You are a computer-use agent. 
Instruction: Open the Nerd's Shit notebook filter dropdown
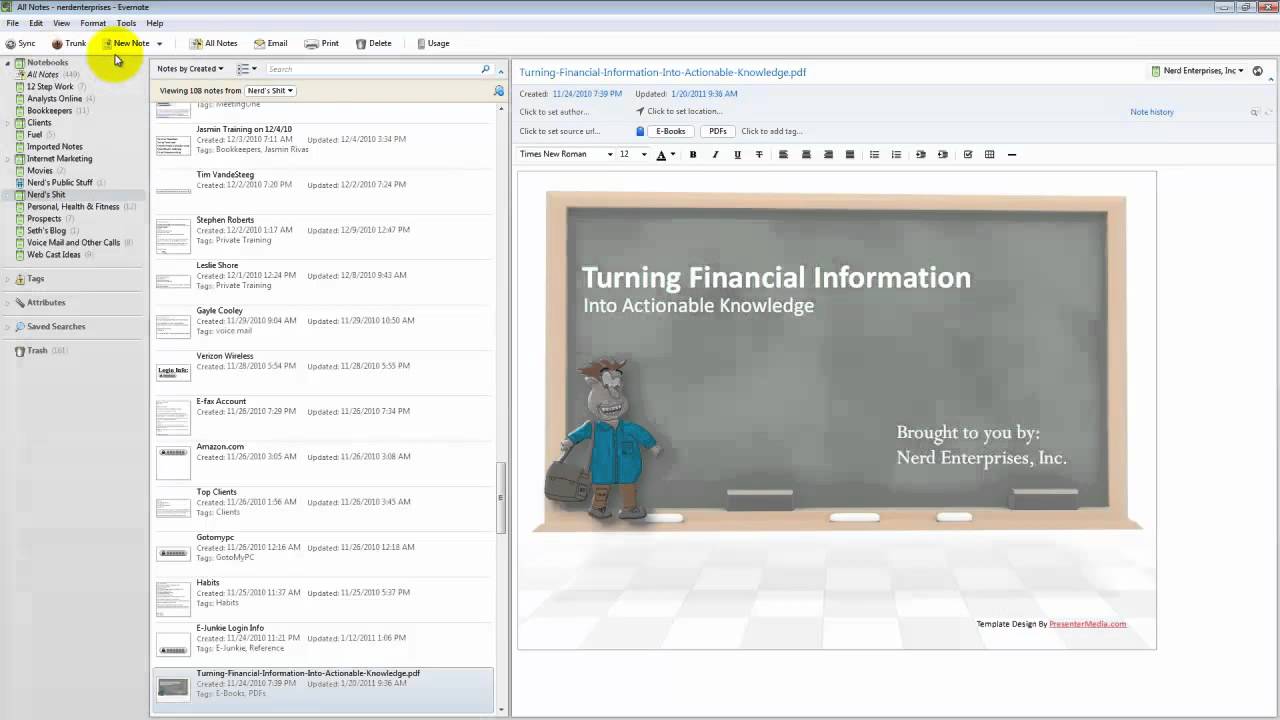270,90
